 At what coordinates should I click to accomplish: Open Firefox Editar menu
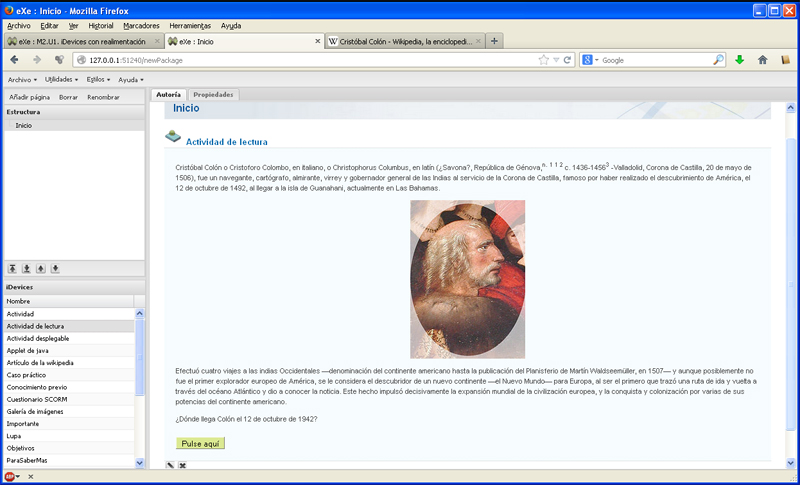coord(49,25)
